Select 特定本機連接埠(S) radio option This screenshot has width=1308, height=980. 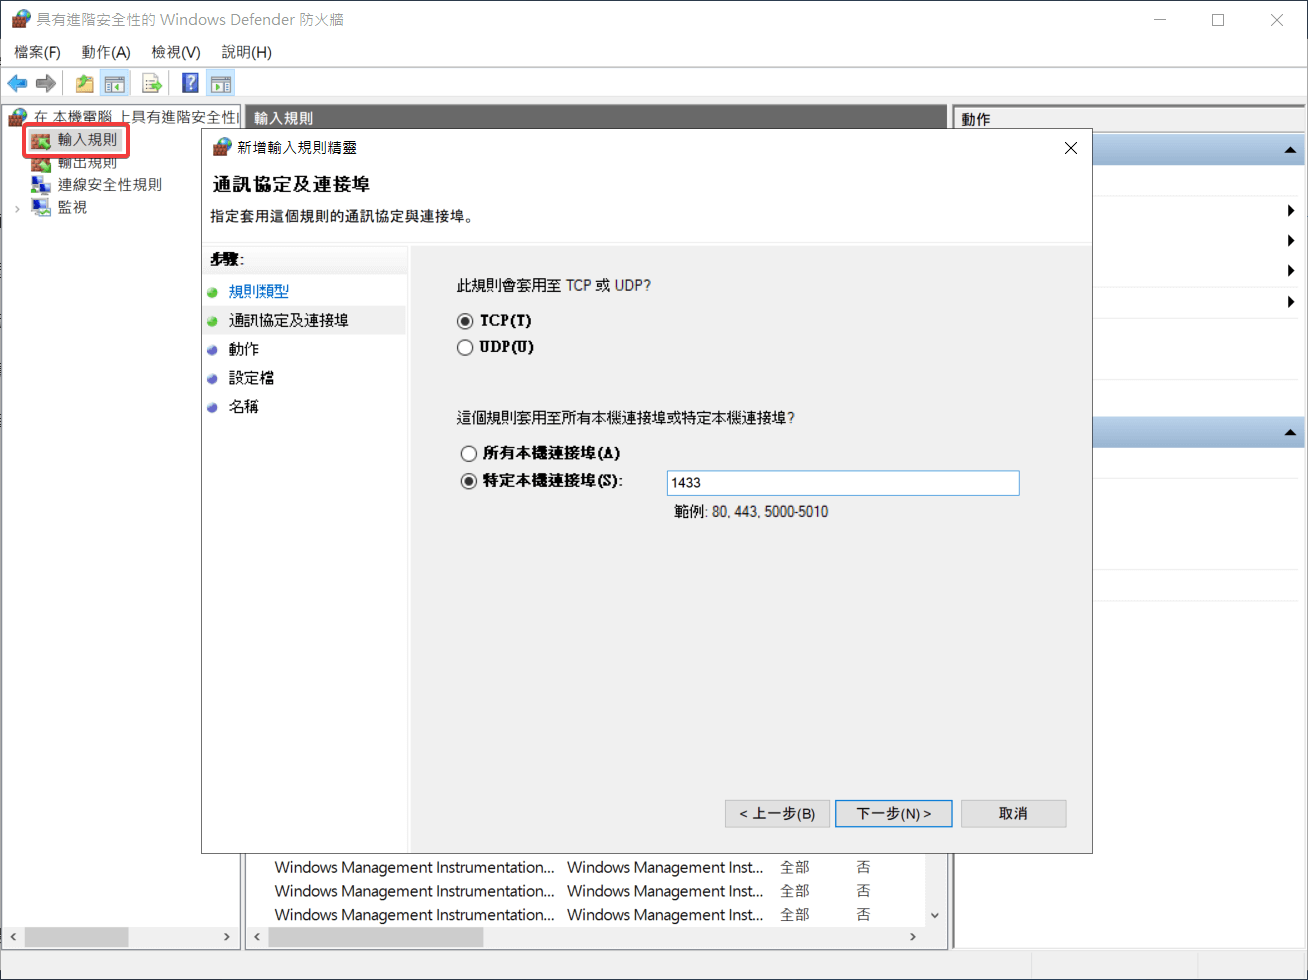click(468, 481)
